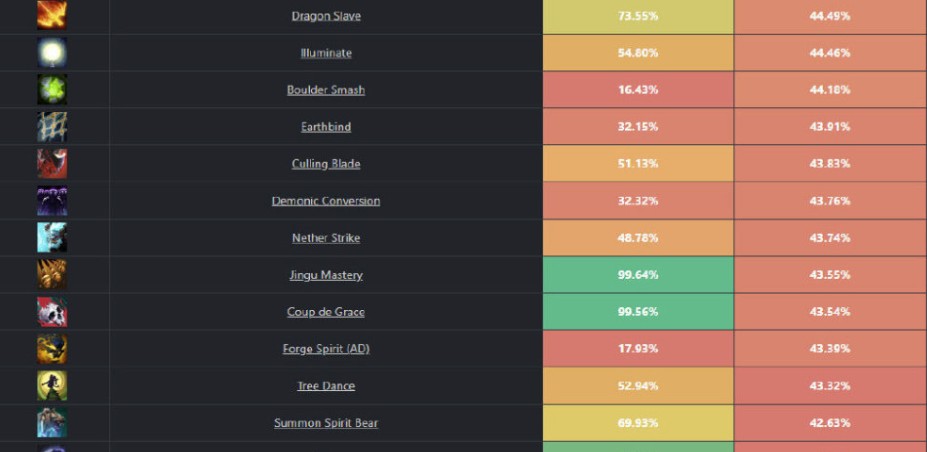This screenshot has width=927, height=452.
Task: Open the Summon Spirit Bear link
Action: pyautogui.click(x=326, y=423)
